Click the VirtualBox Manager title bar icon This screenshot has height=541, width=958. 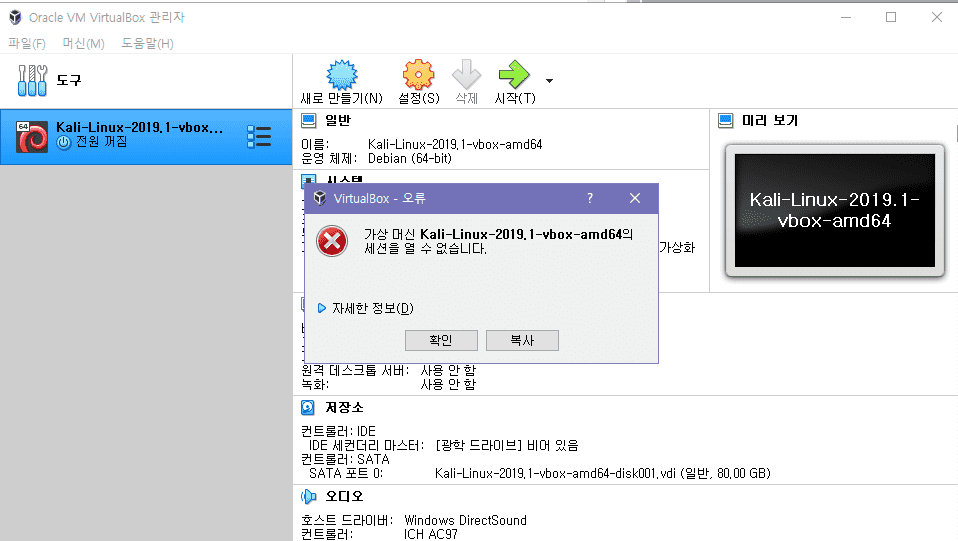(15, 17)
